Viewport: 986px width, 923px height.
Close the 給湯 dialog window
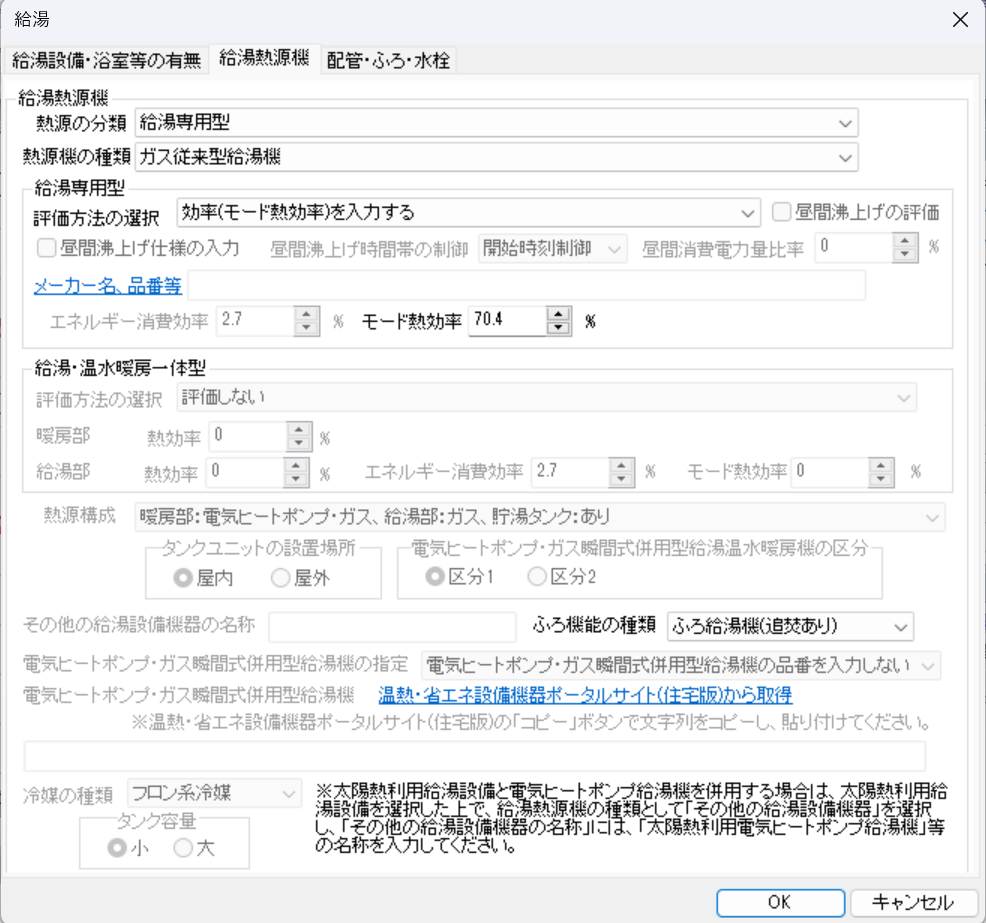959,19
